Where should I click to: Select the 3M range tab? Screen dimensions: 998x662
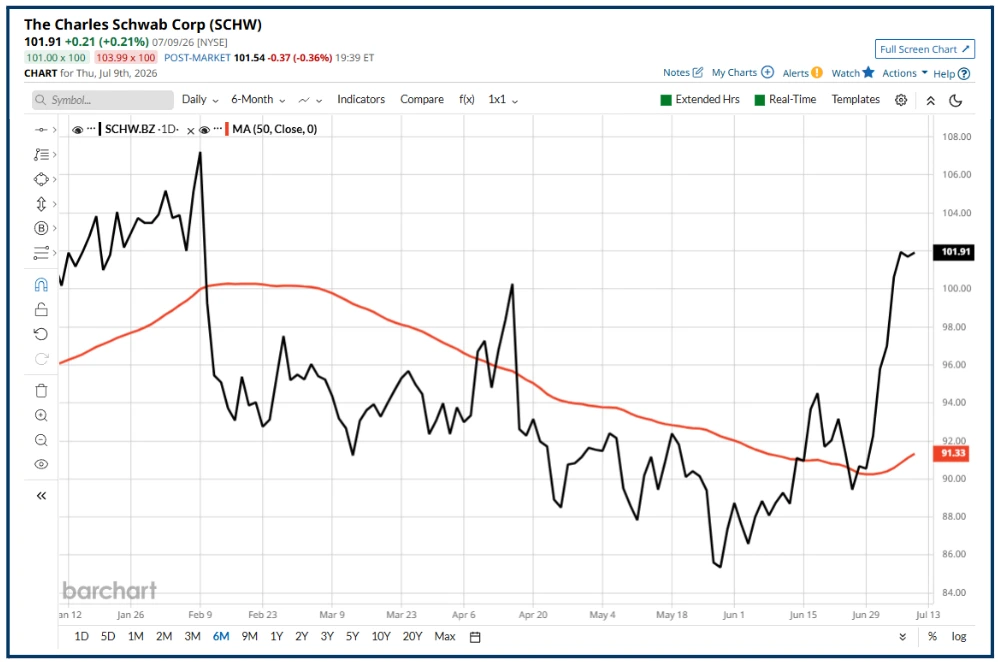tap(192, 636)
